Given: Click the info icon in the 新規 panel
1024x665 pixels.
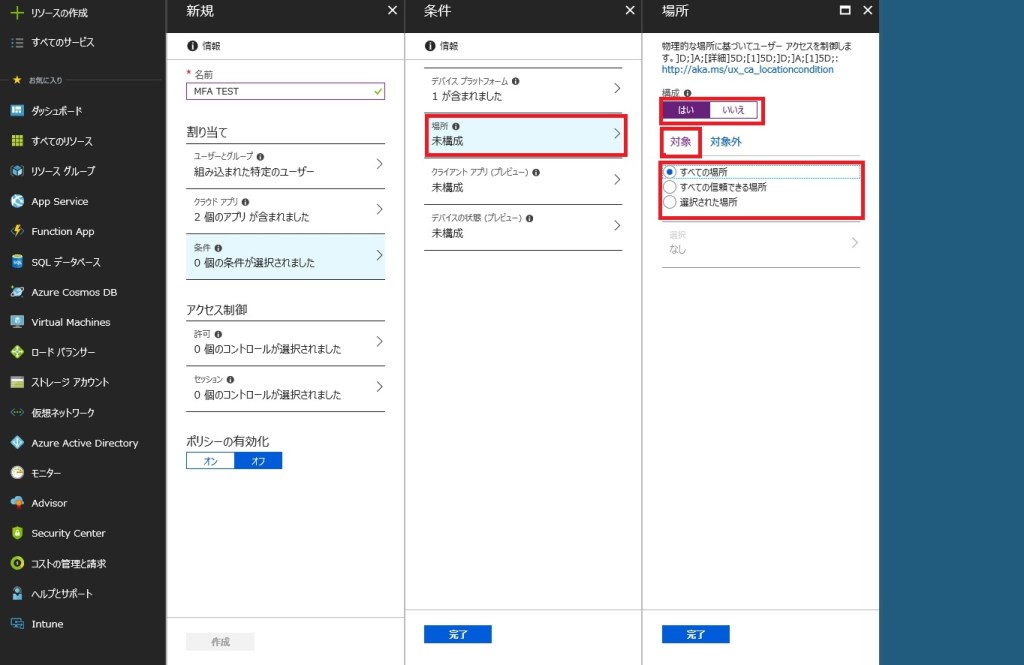Looking at the screenshot, I should pos(192,46).
